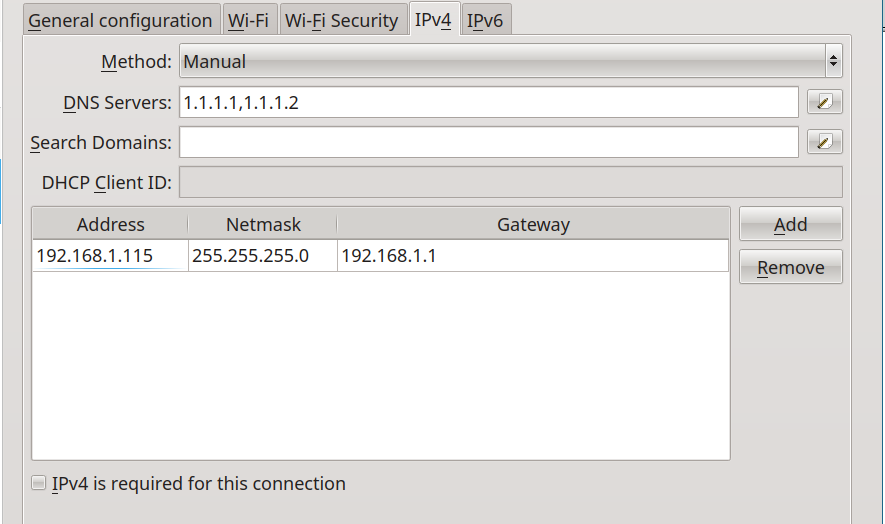Select the IPv6 tab
The width and height of the screenshot is (885, 524).
point(485,20)
